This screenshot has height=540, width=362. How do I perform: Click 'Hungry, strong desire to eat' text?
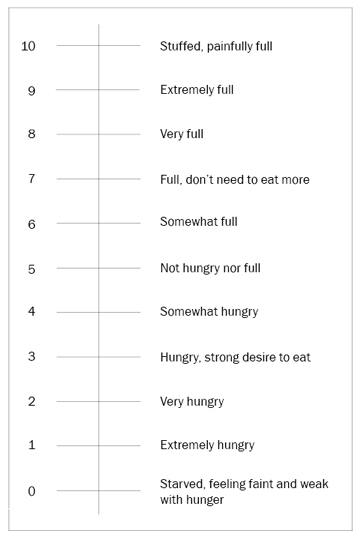pyautogui.click(x=235, y=357)
